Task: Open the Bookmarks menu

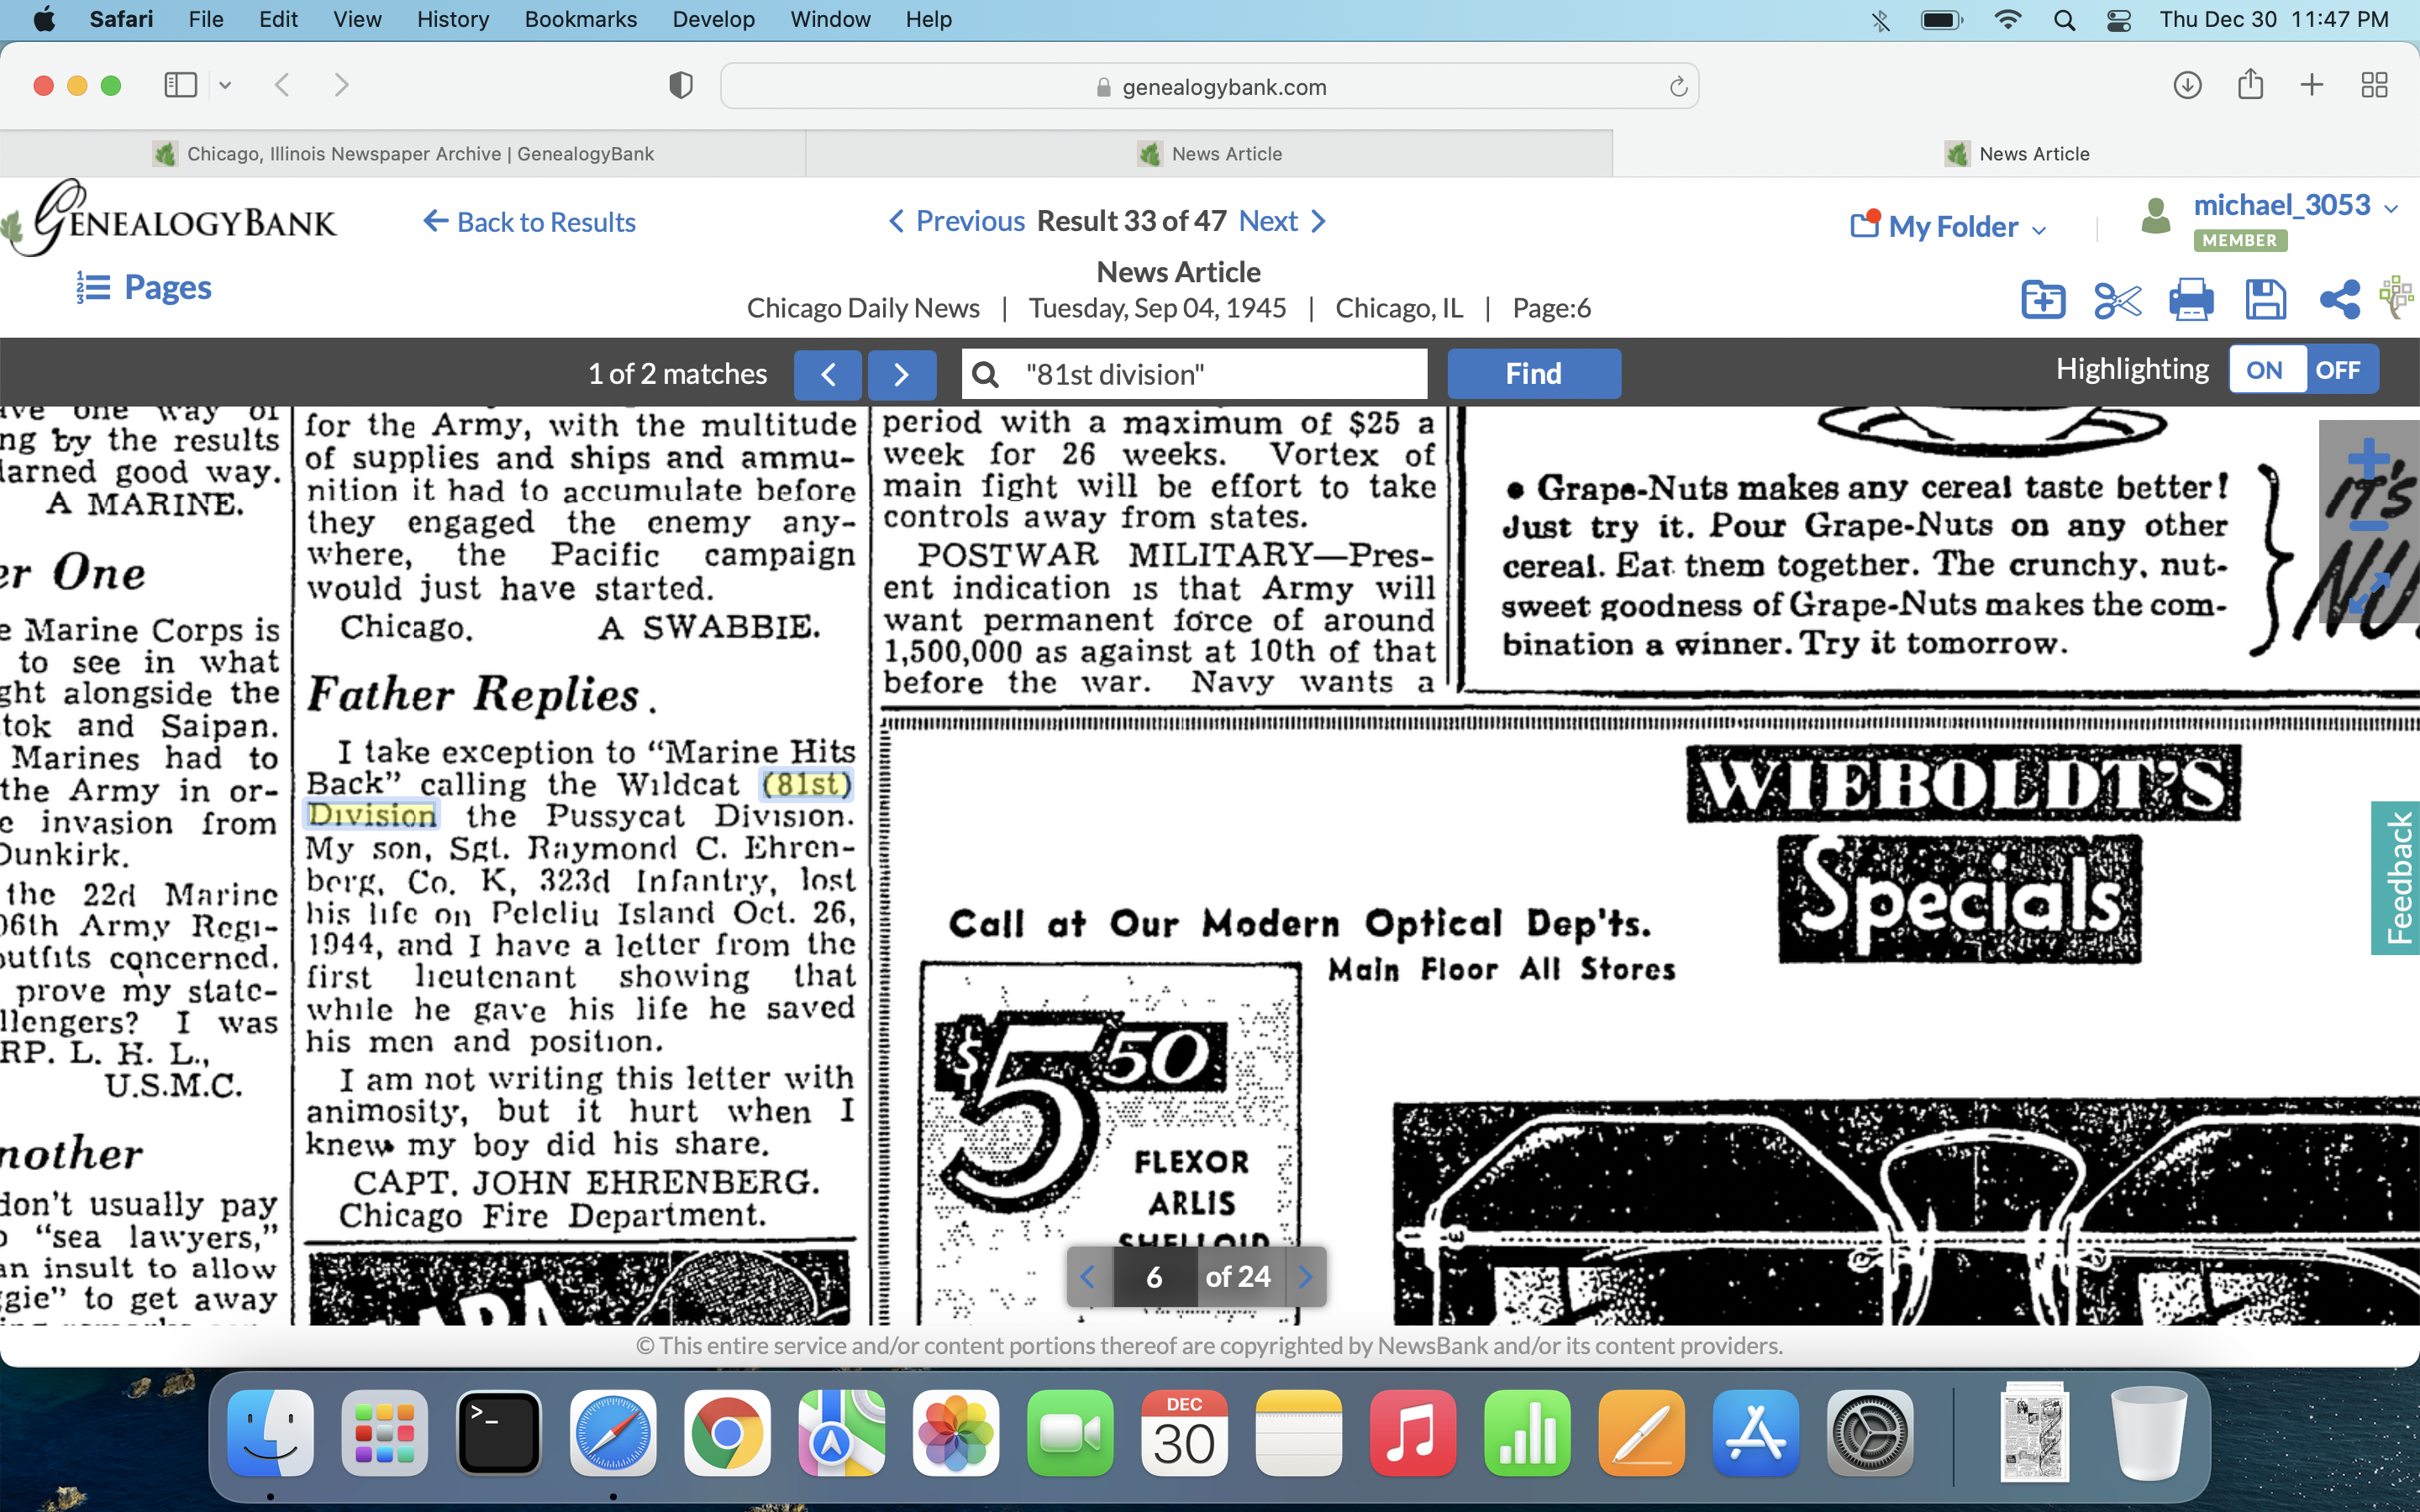Action: coord(580,19)
